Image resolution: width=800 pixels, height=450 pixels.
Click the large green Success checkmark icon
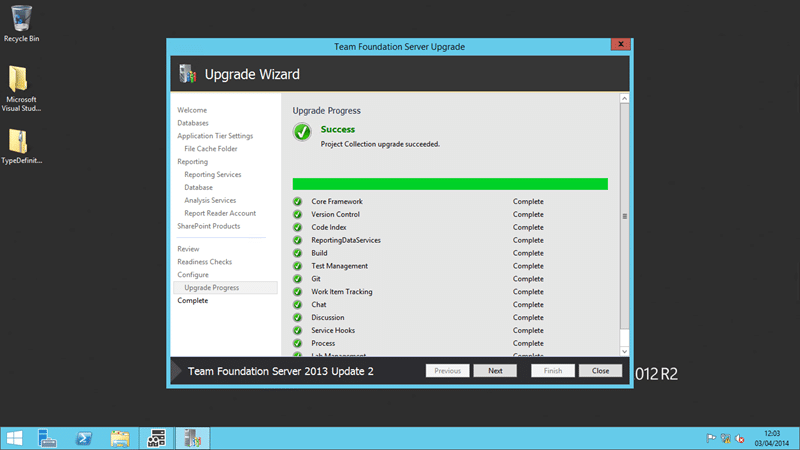pyautogui.click(x=302, y=132)
